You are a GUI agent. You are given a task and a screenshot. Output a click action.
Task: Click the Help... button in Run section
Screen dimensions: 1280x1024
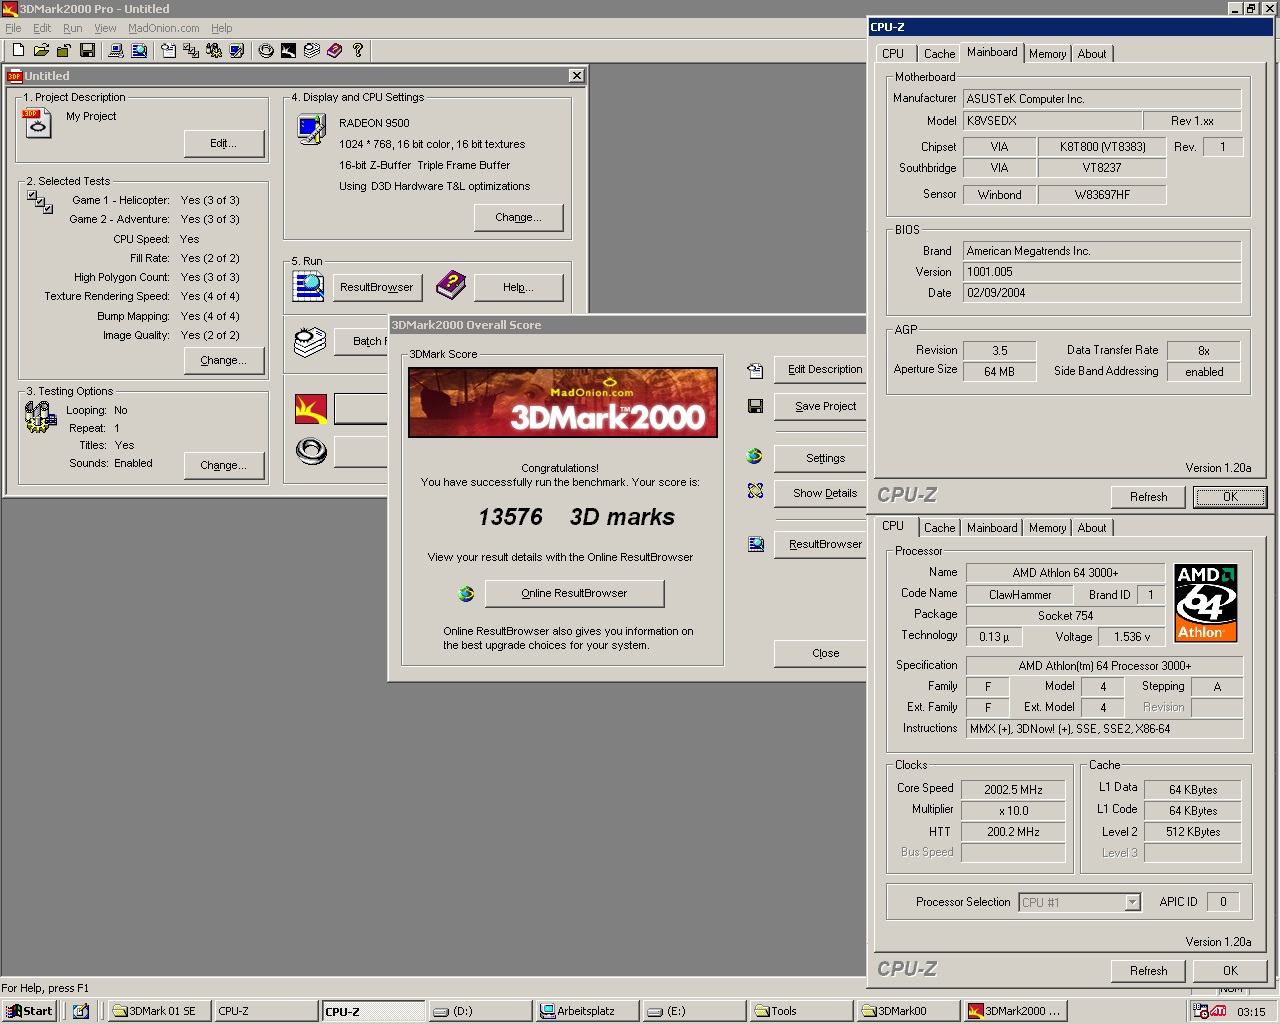518,287
